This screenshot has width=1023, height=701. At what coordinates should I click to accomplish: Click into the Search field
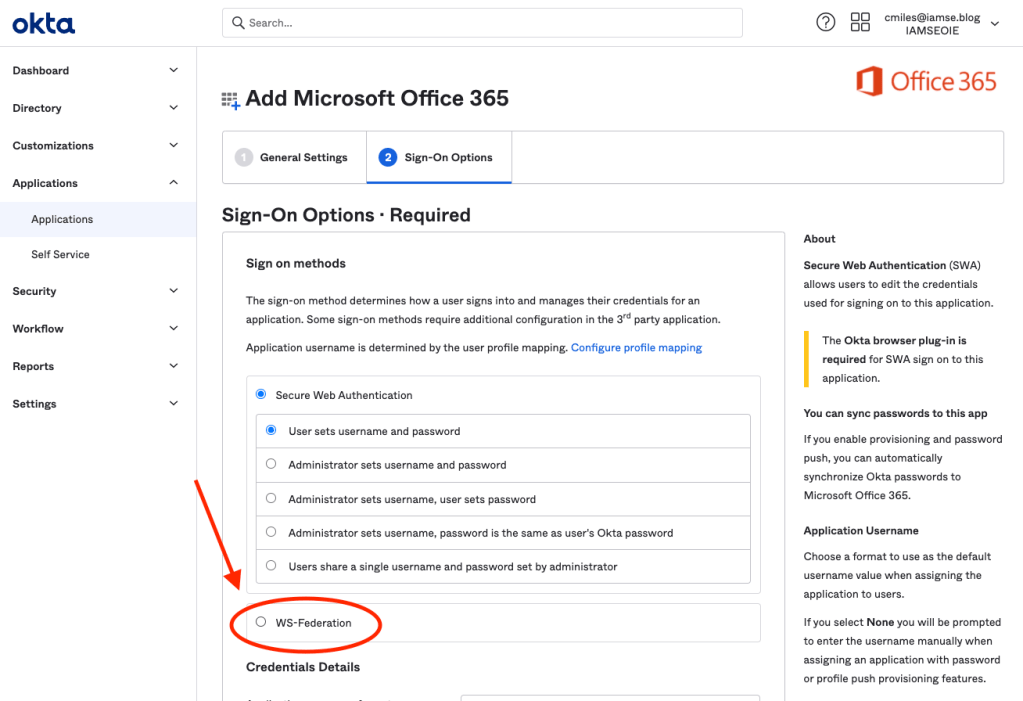490,22
